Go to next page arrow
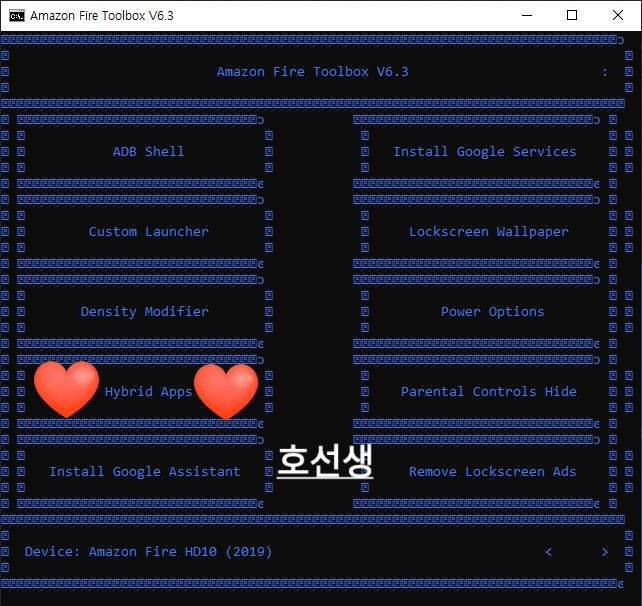The height and width of the screenshot is (606, 642). click(605, 552)
